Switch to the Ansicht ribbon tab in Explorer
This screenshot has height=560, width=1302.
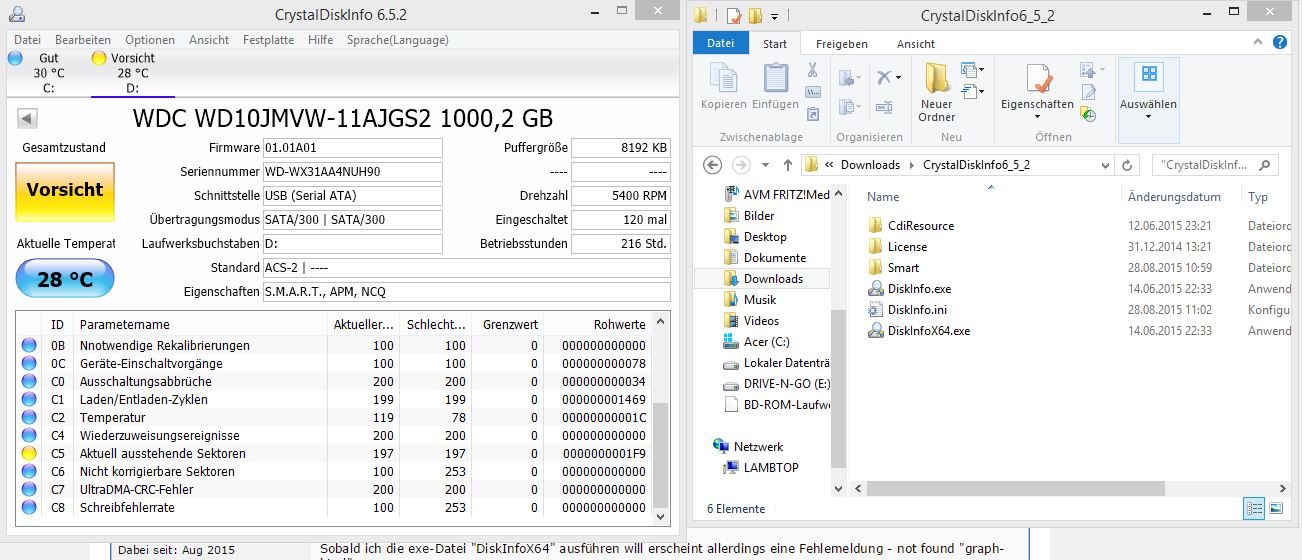916,44
